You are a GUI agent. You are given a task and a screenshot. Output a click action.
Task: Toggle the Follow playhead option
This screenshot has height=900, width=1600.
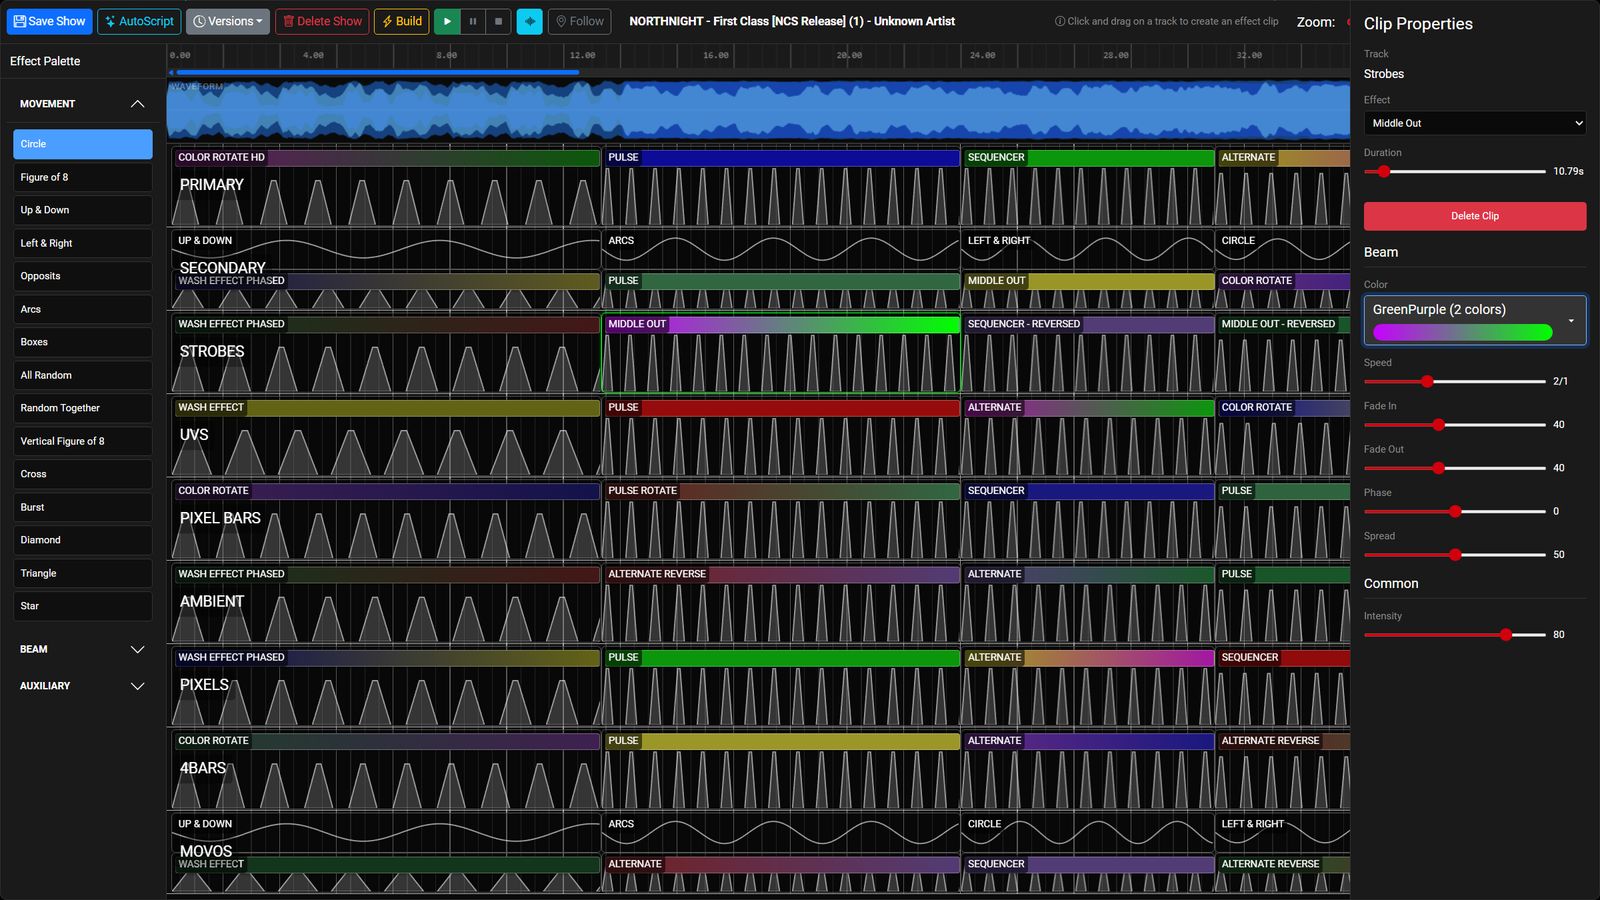pyautogui.click(x=579, y=21)
